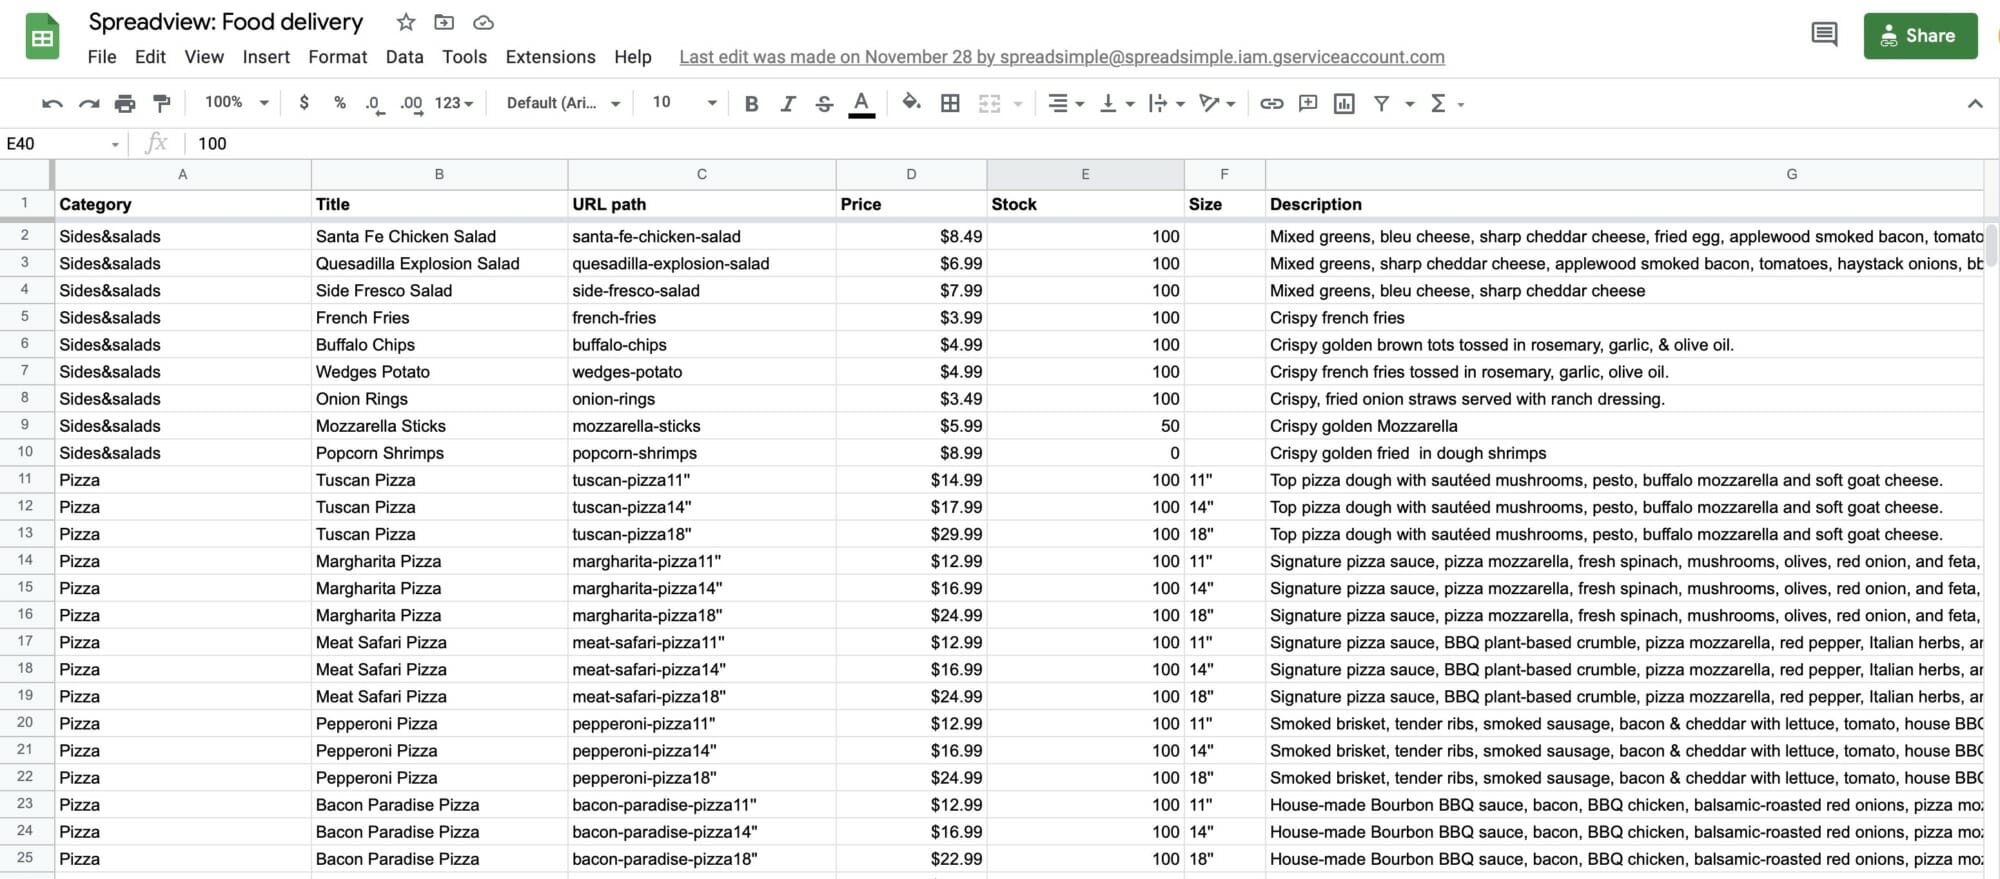Open the Default (Arial) font dropdown
2000x879 pixels.
[x=563, y=103]
